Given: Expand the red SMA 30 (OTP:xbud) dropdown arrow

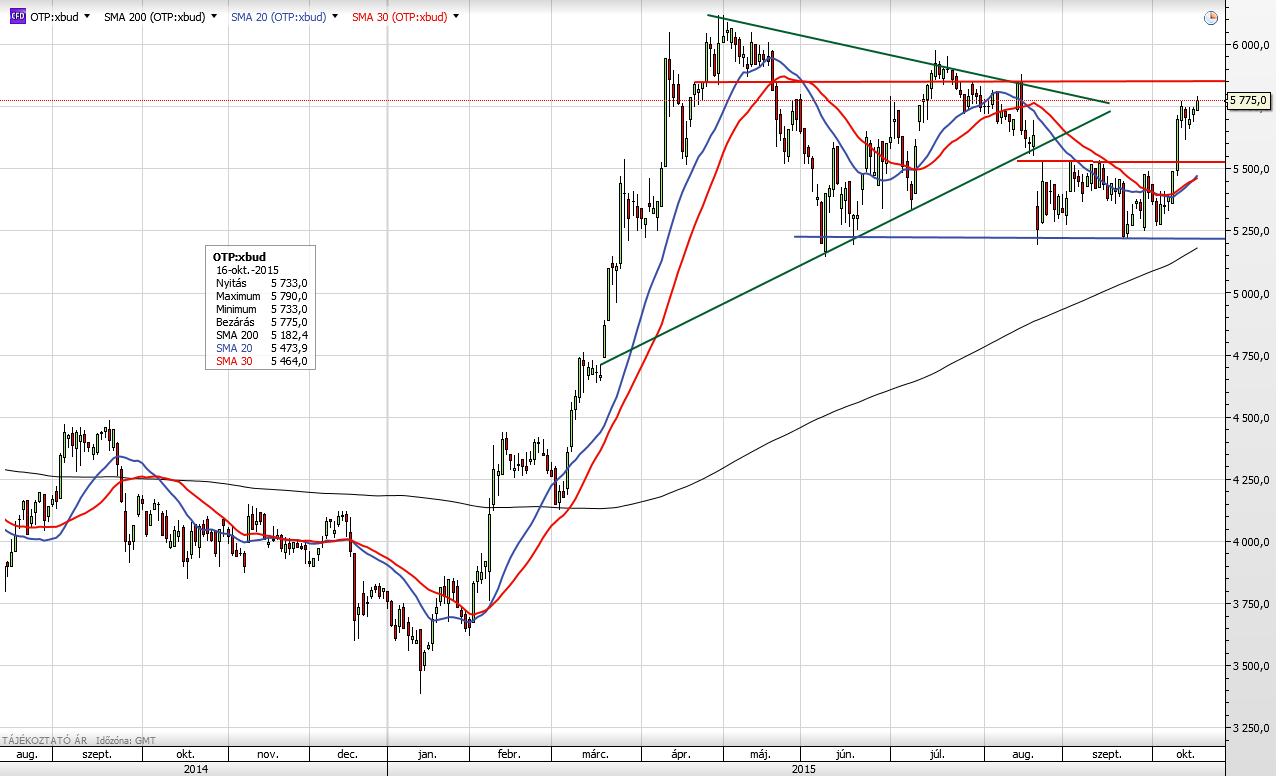Looking at the screenshot, I should [457, 17].
